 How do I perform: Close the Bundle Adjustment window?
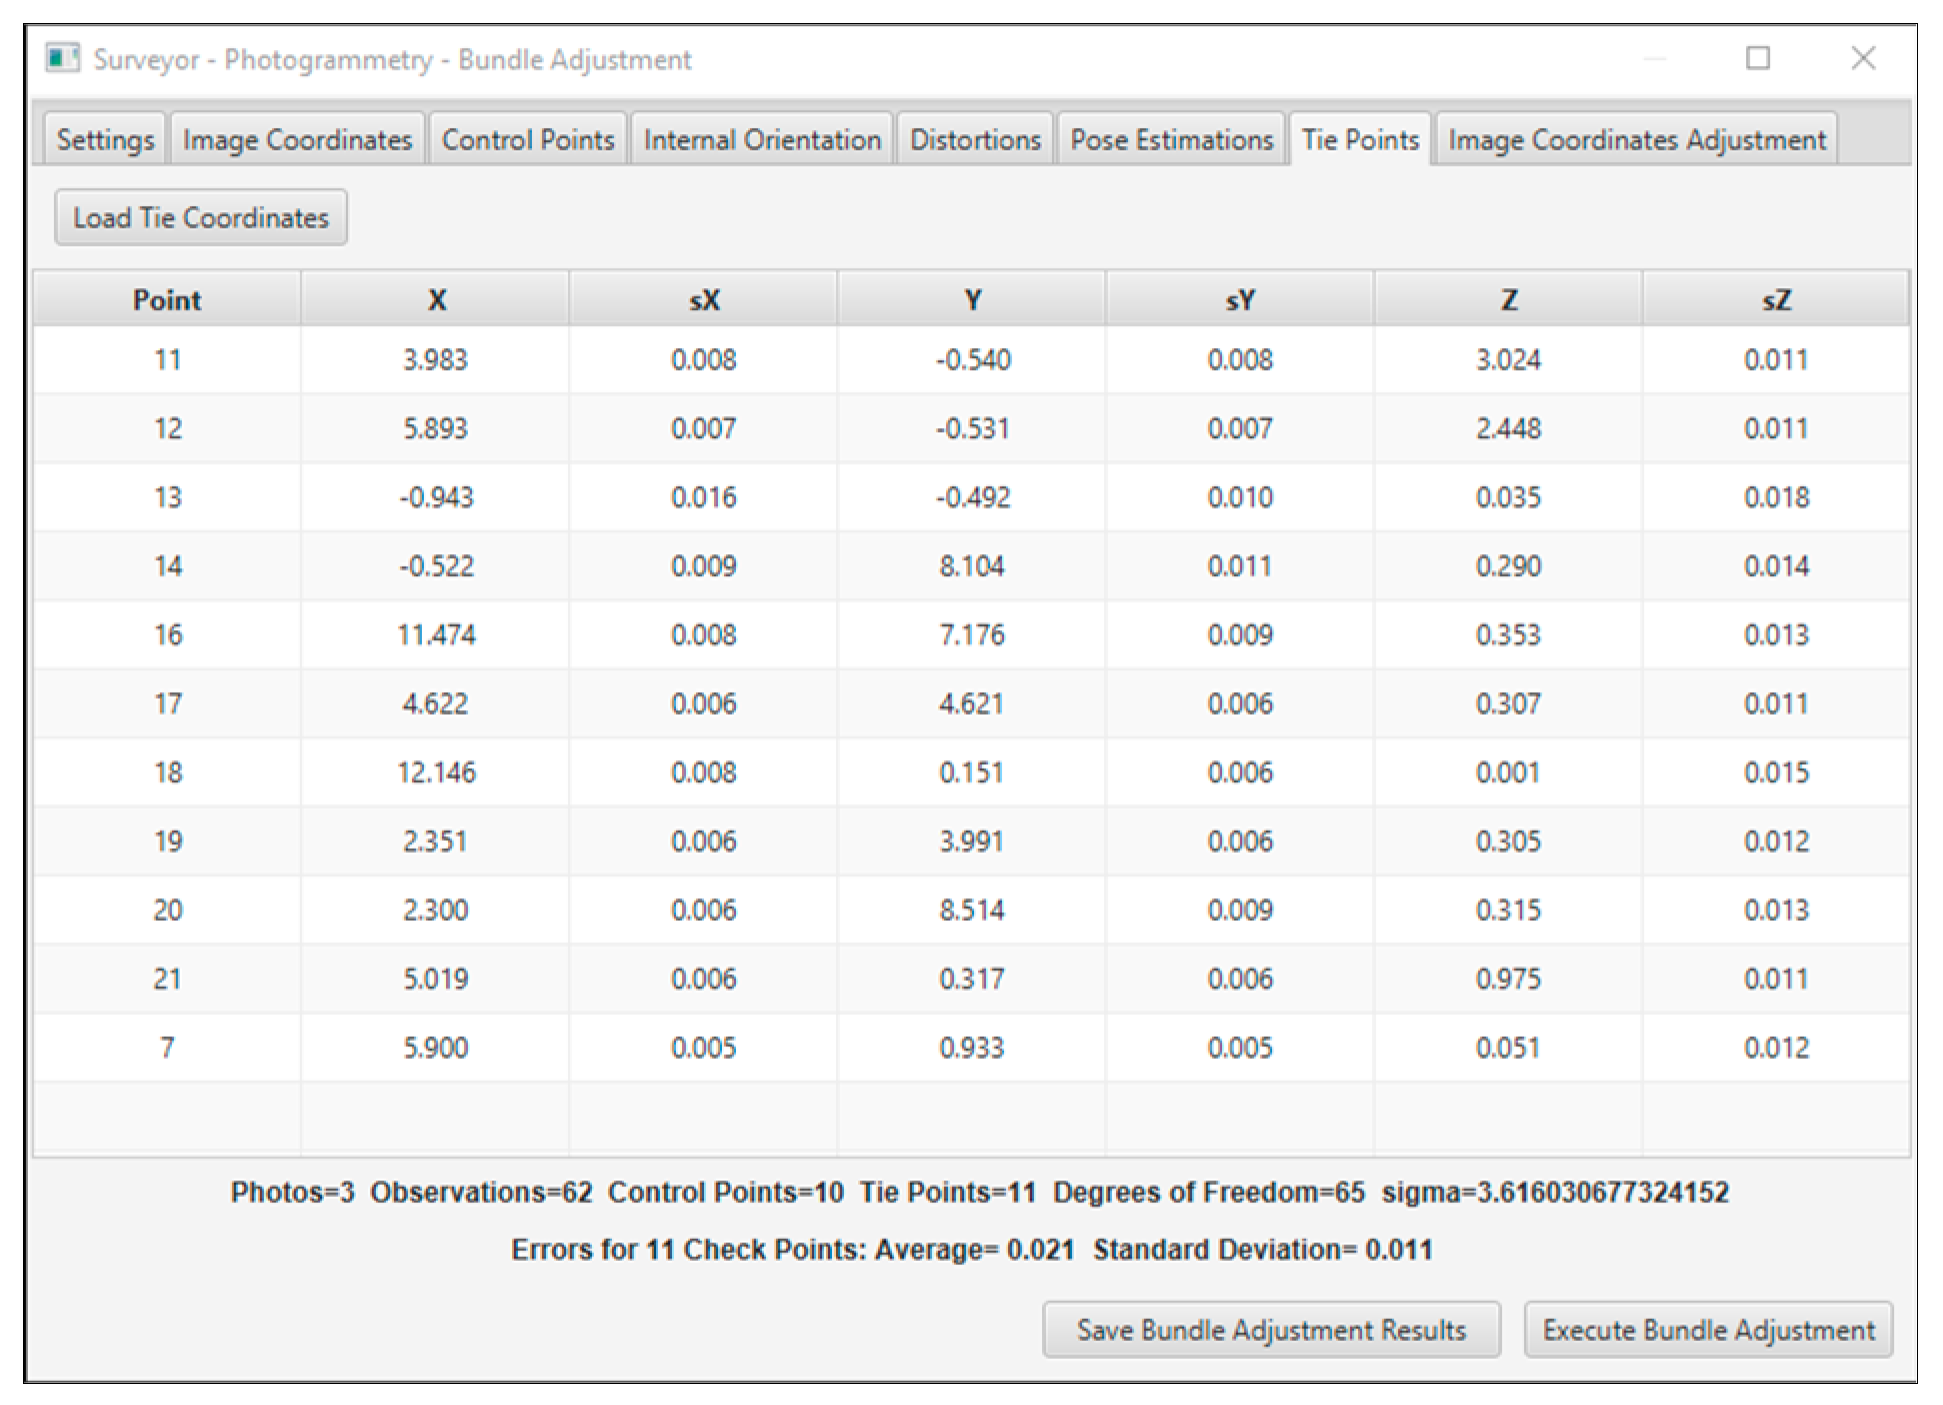1862,58
